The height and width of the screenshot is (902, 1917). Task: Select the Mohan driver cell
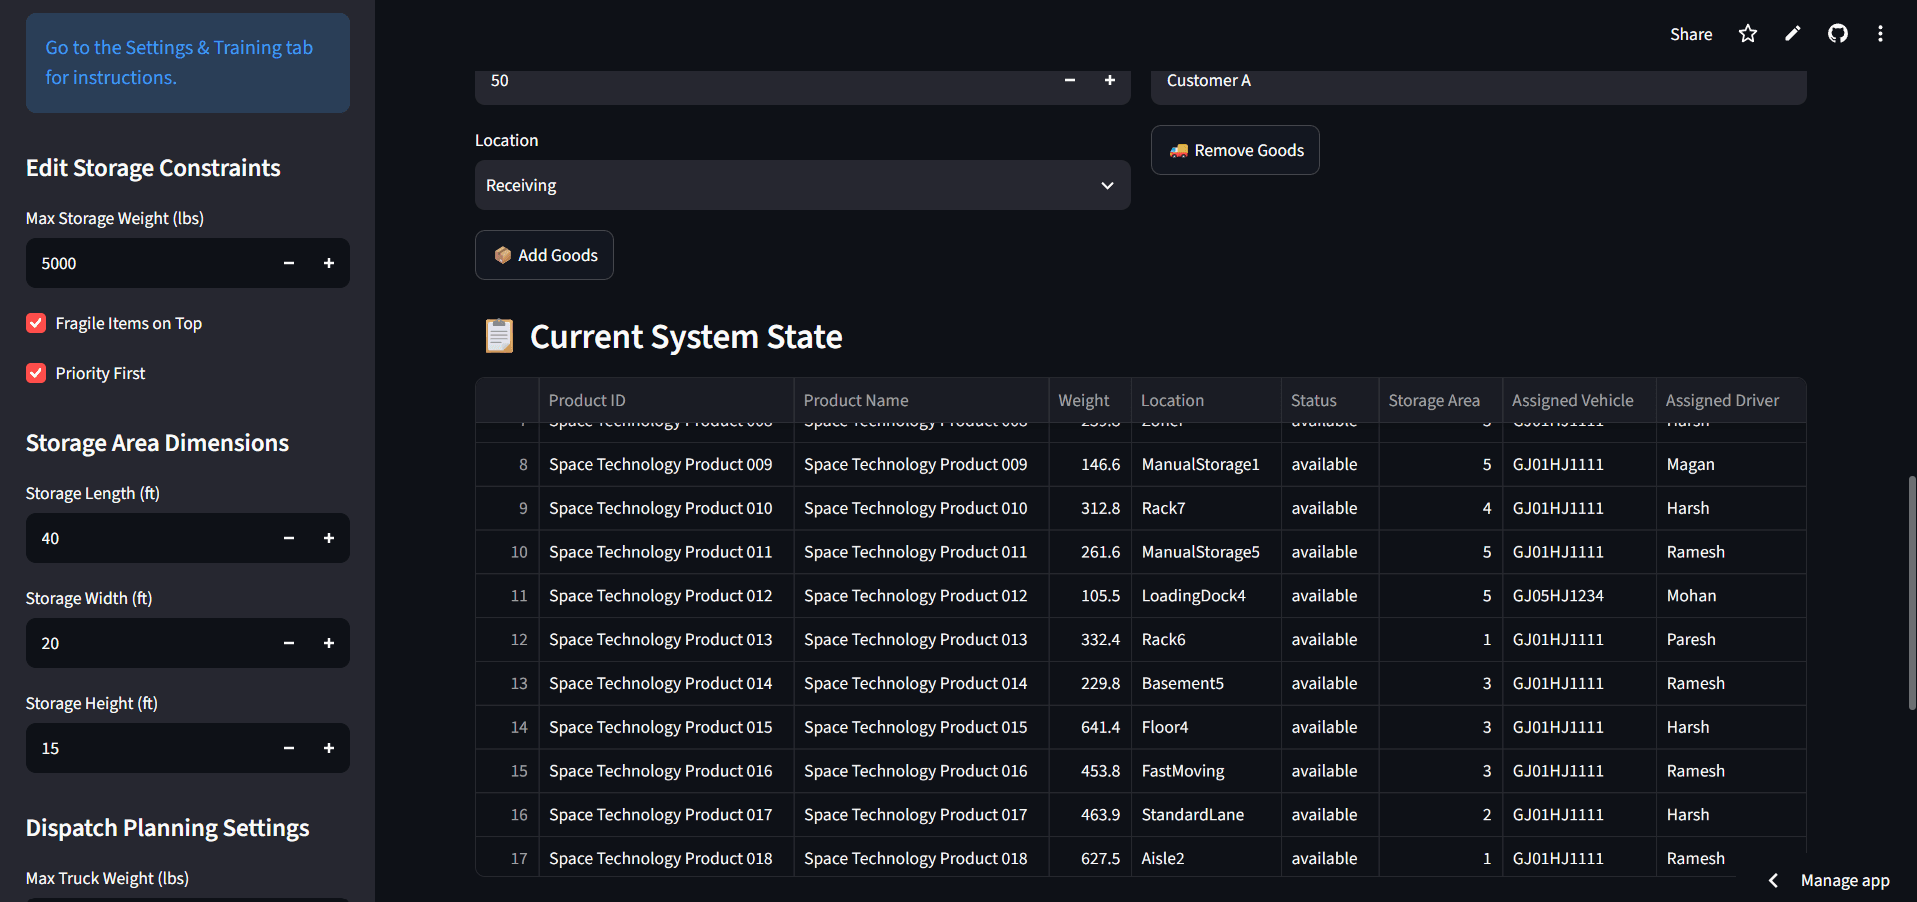[1731, 596]
